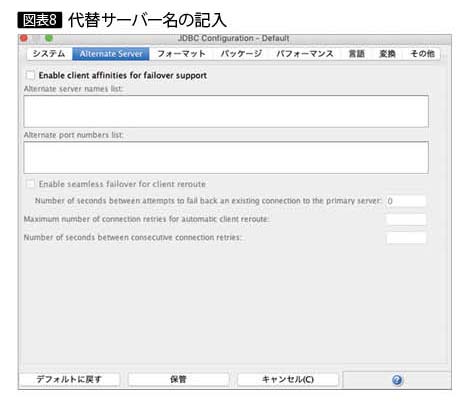The image size is (469, 409).
Task: Enable client affinities for failover support
Action: click(x=30, y=75)
